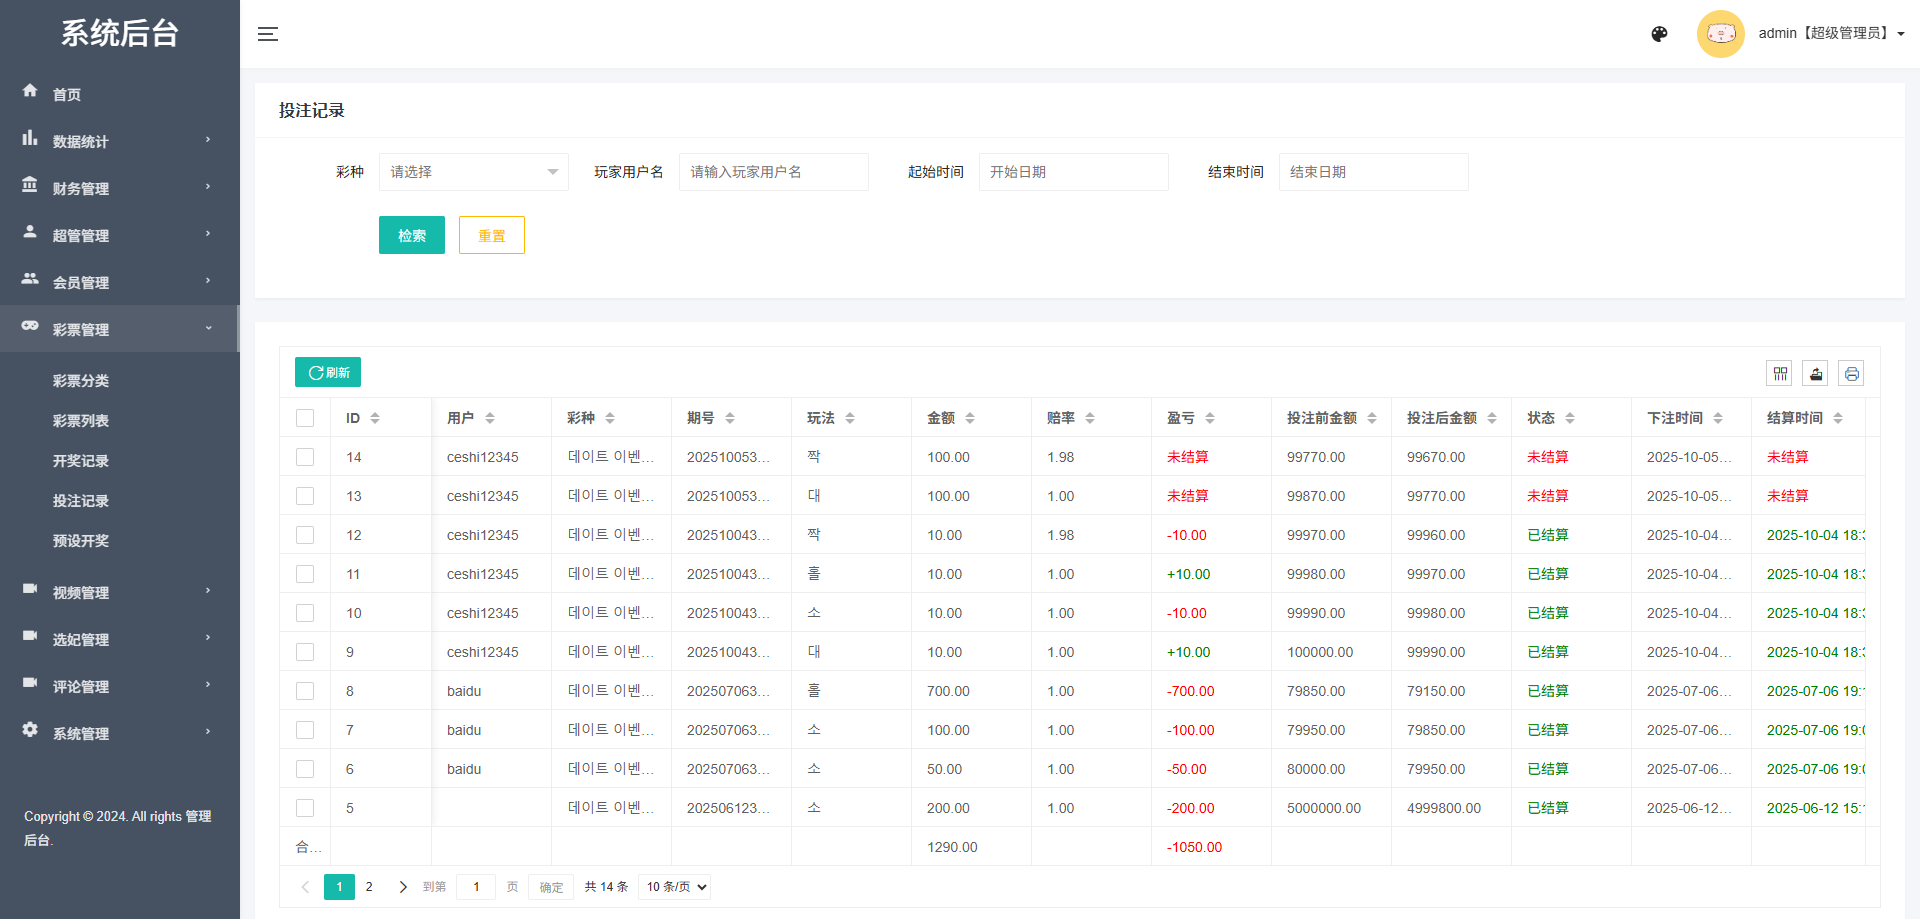Image resolution: width=1920 pixels, height=919 pixels.
Task: Click the column display settings icon above table
Action: (x=1780, y=372)
